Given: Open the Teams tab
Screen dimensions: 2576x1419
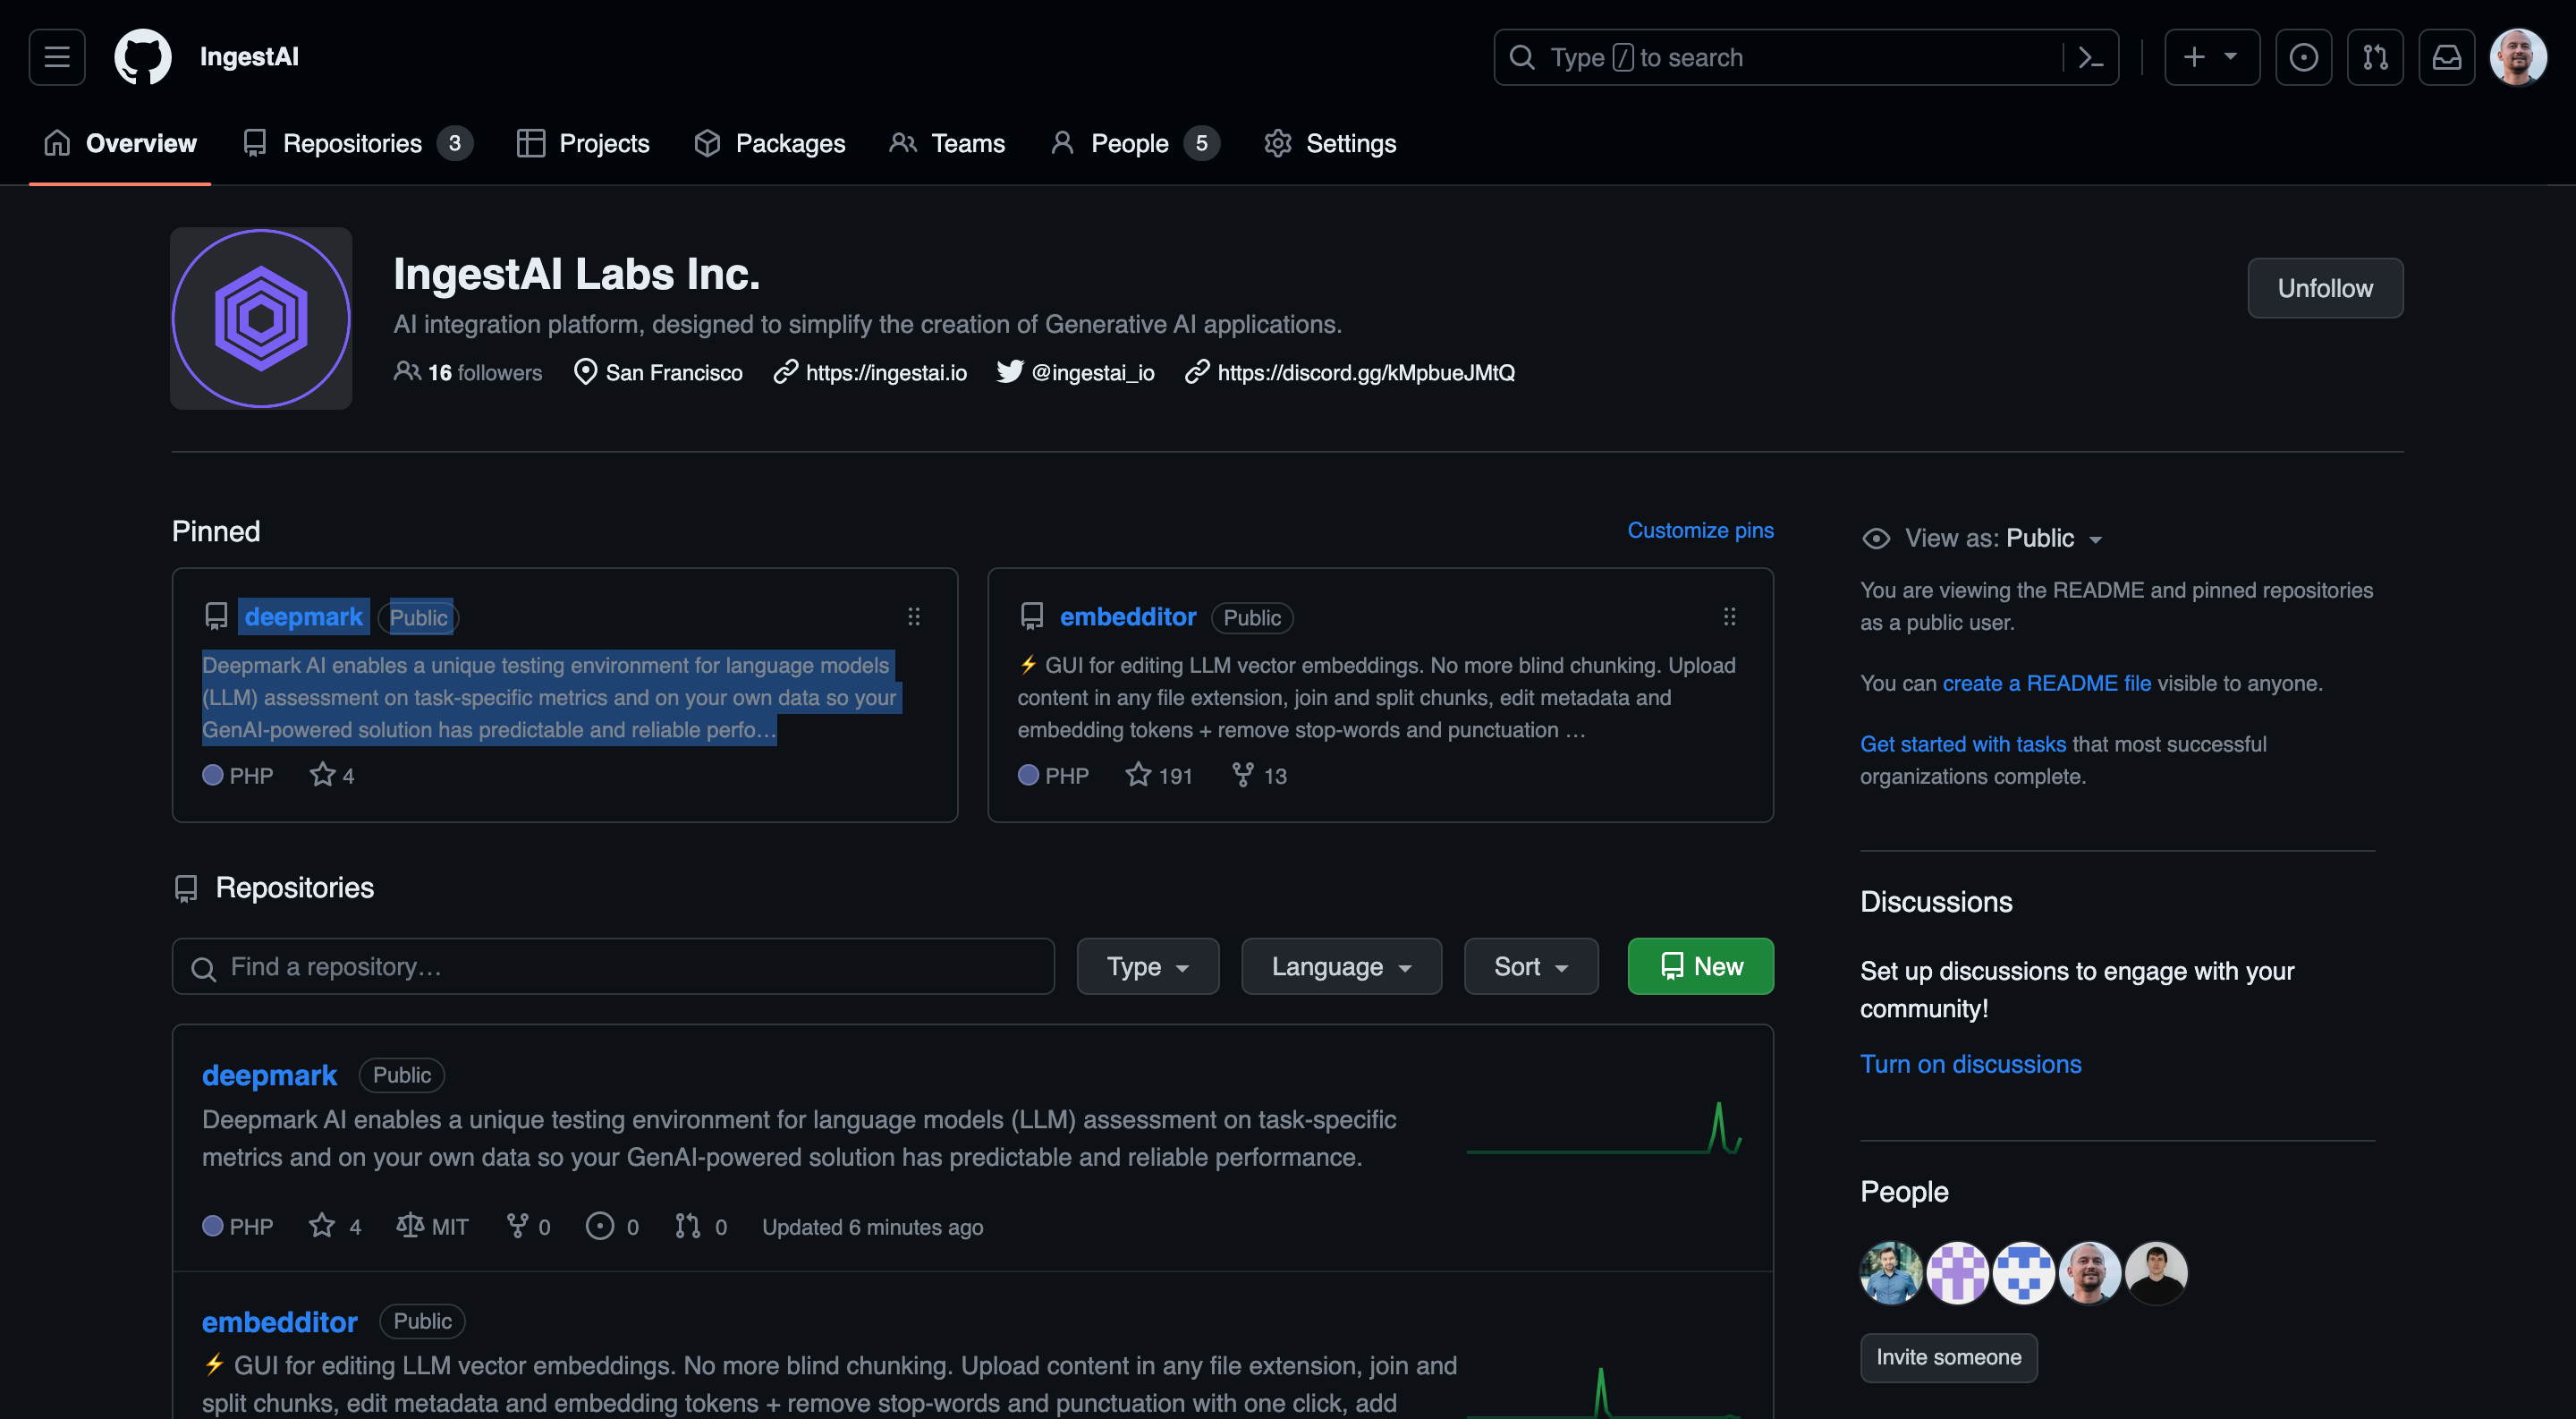Looking at the screenshot, I should pyautogui.click(x=947, y=143).
